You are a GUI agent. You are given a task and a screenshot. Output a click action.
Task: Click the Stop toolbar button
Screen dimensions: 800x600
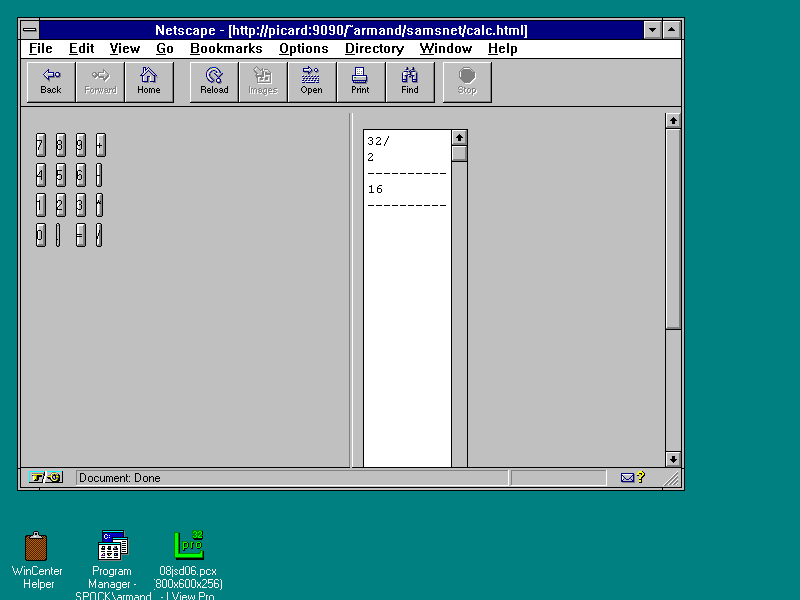point(467,82)
